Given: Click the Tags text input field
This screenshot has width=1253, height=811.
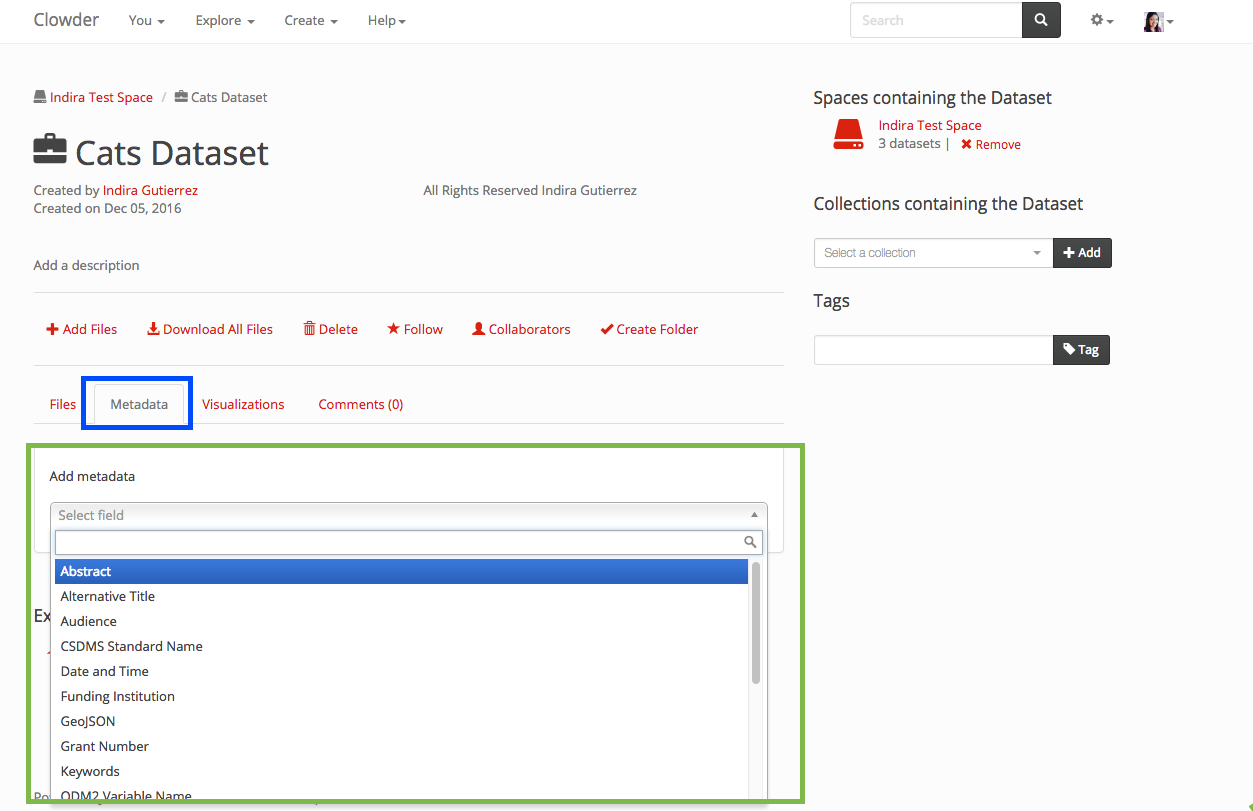Looking at the screenshot, I should pos(932,350).
